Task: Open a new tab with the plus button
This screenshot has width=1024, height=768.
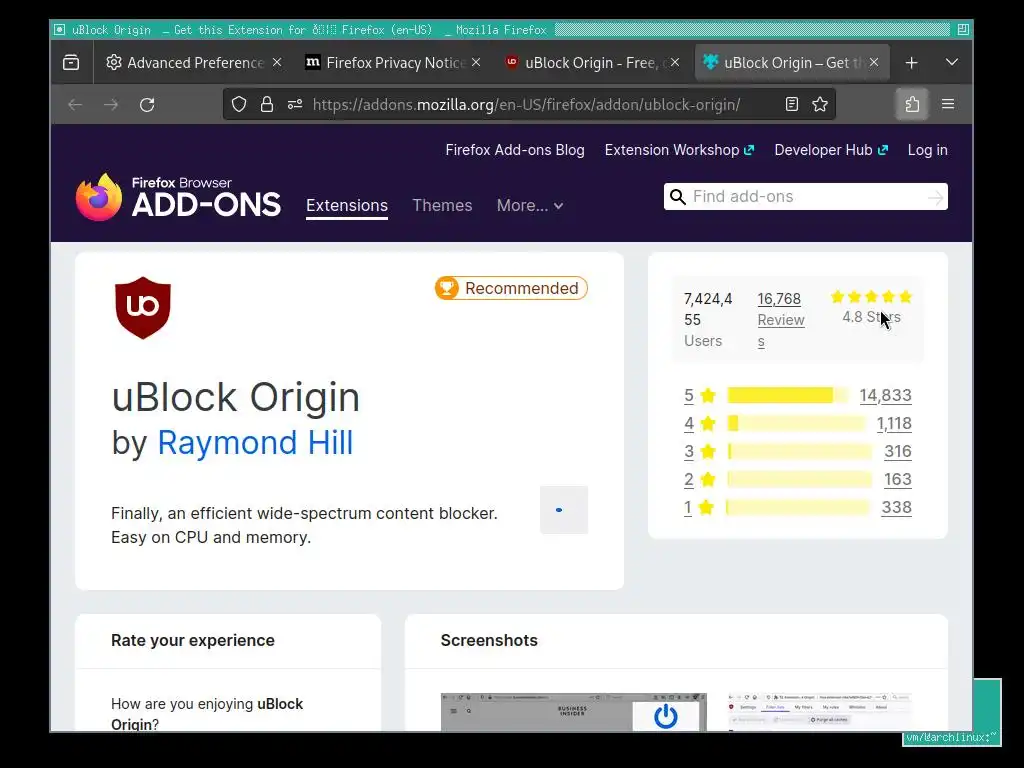Action: (912, 63)
